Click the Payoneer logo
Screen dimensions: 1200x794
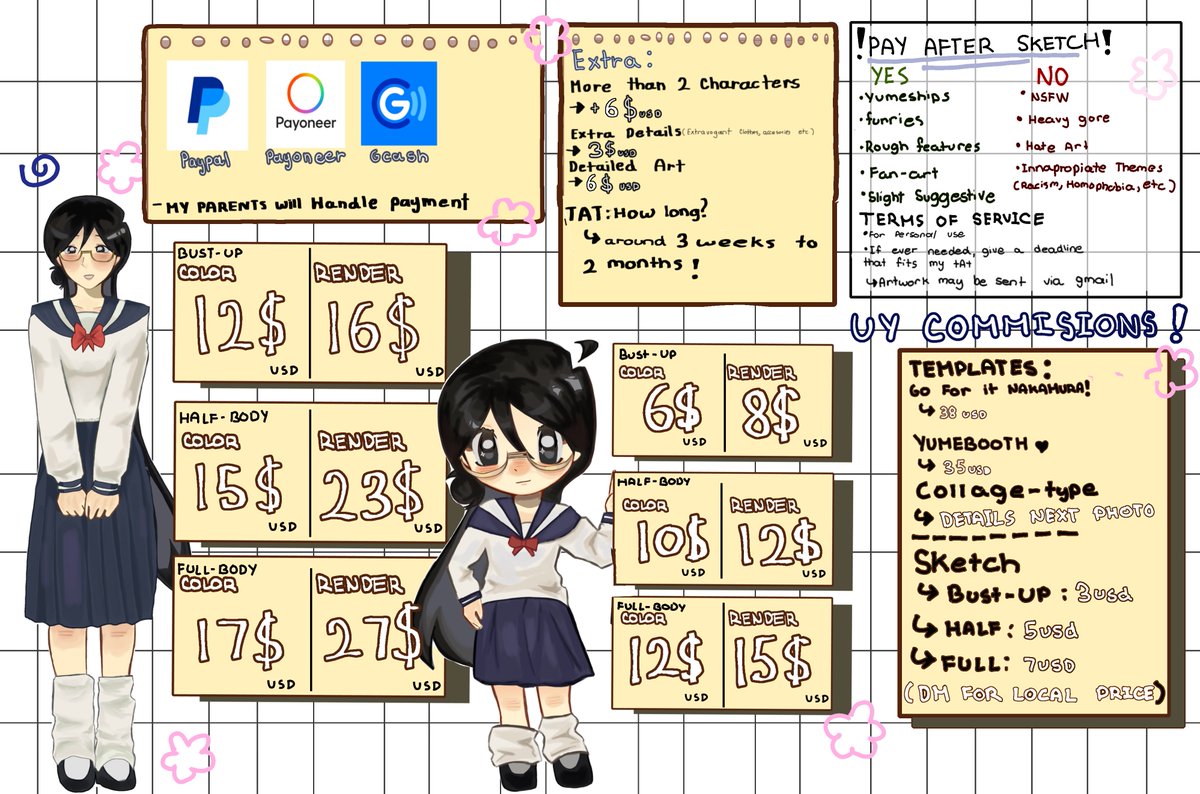305,105
